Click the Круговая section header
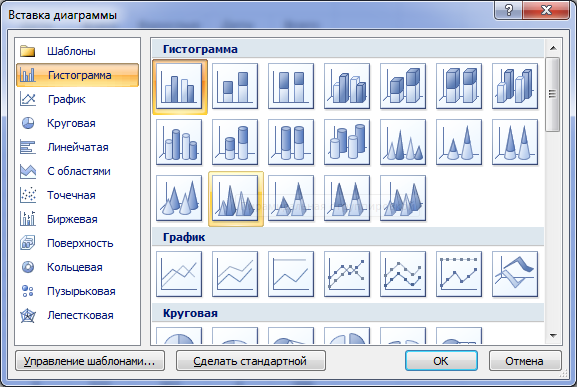This screenshot has height=387, width=577. tap(348, 313)
